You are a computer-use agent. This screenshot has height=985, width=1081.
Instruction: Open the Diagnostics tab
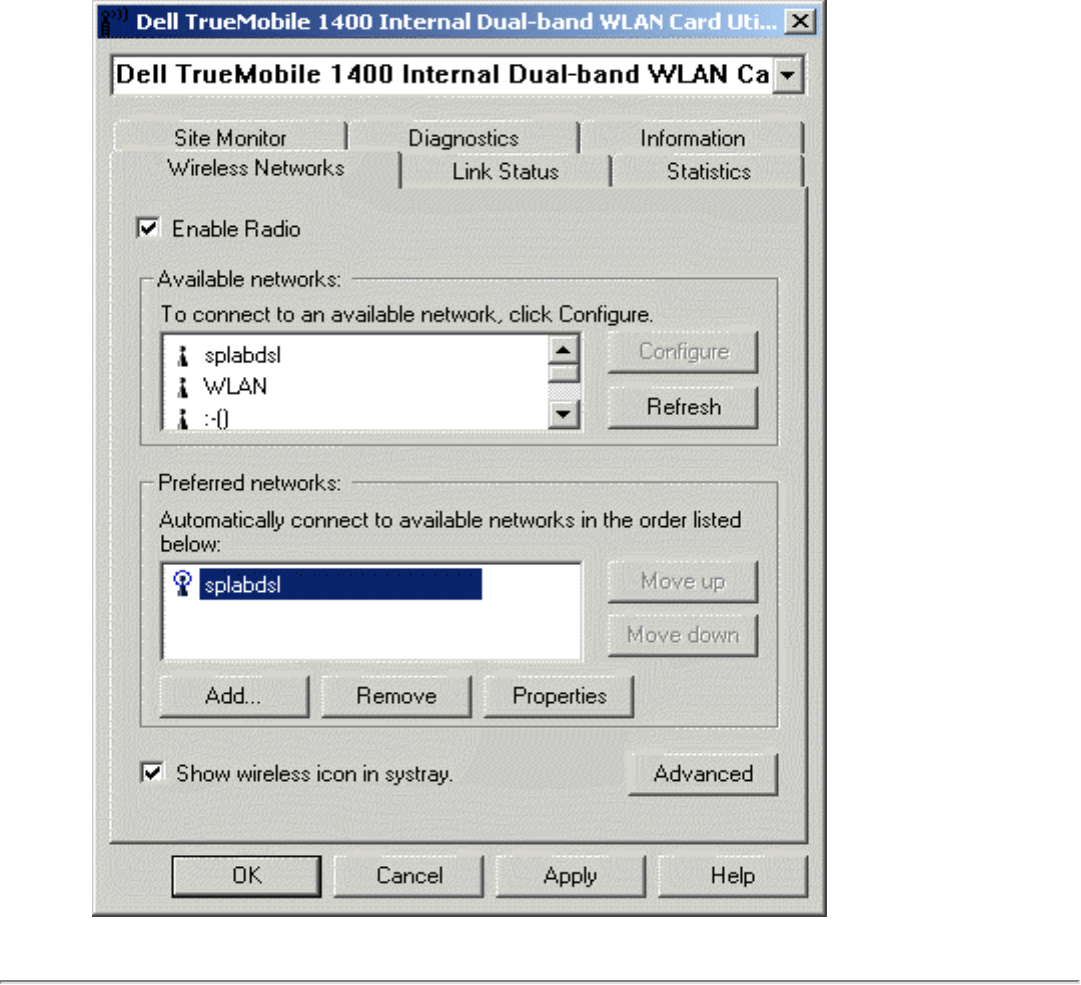click(x=463, y=137)
